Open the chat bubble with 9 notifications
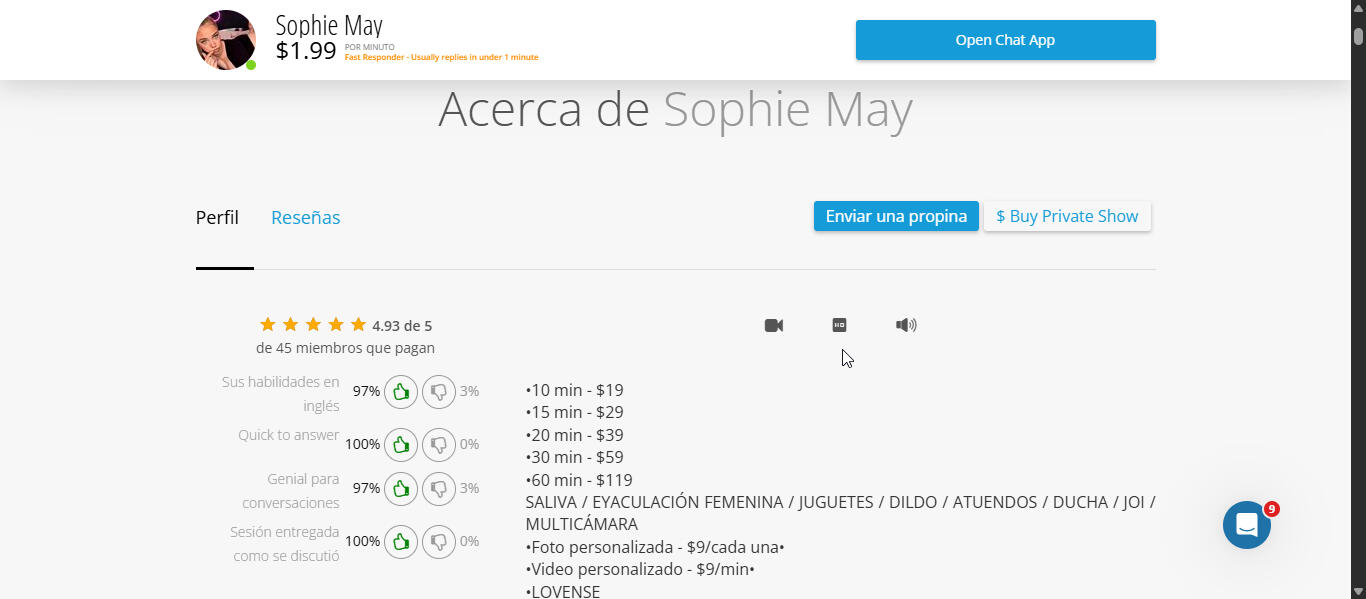This screenshot has height=599, width=1366. point(1247,525)
